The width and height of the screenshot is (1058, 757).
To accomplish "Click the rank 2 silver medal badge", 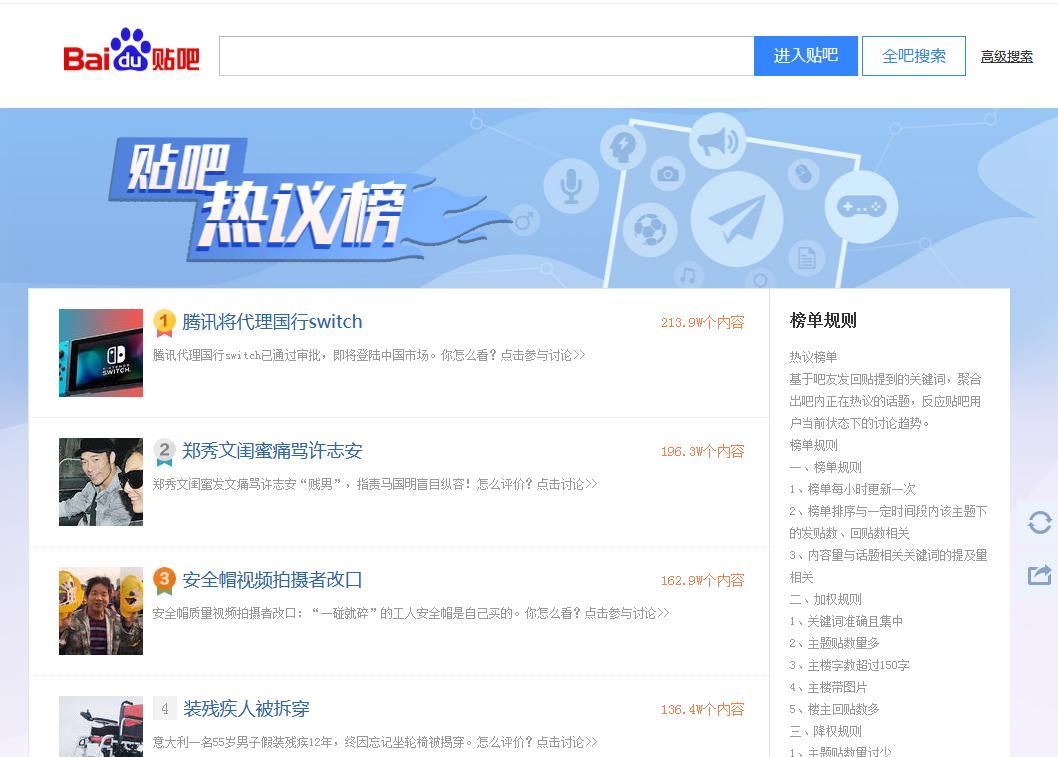I will click(165, 451).
